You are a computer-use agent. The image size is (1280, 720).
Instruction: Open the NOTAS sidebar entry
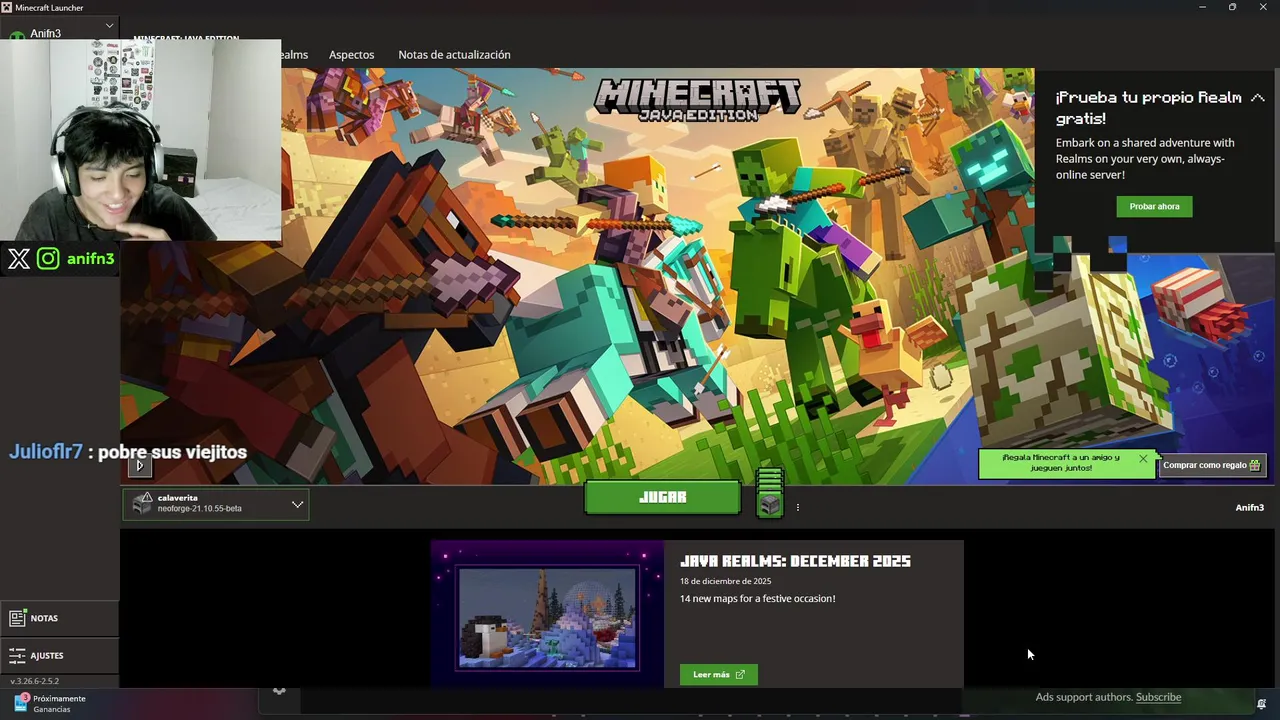(60, 618)
